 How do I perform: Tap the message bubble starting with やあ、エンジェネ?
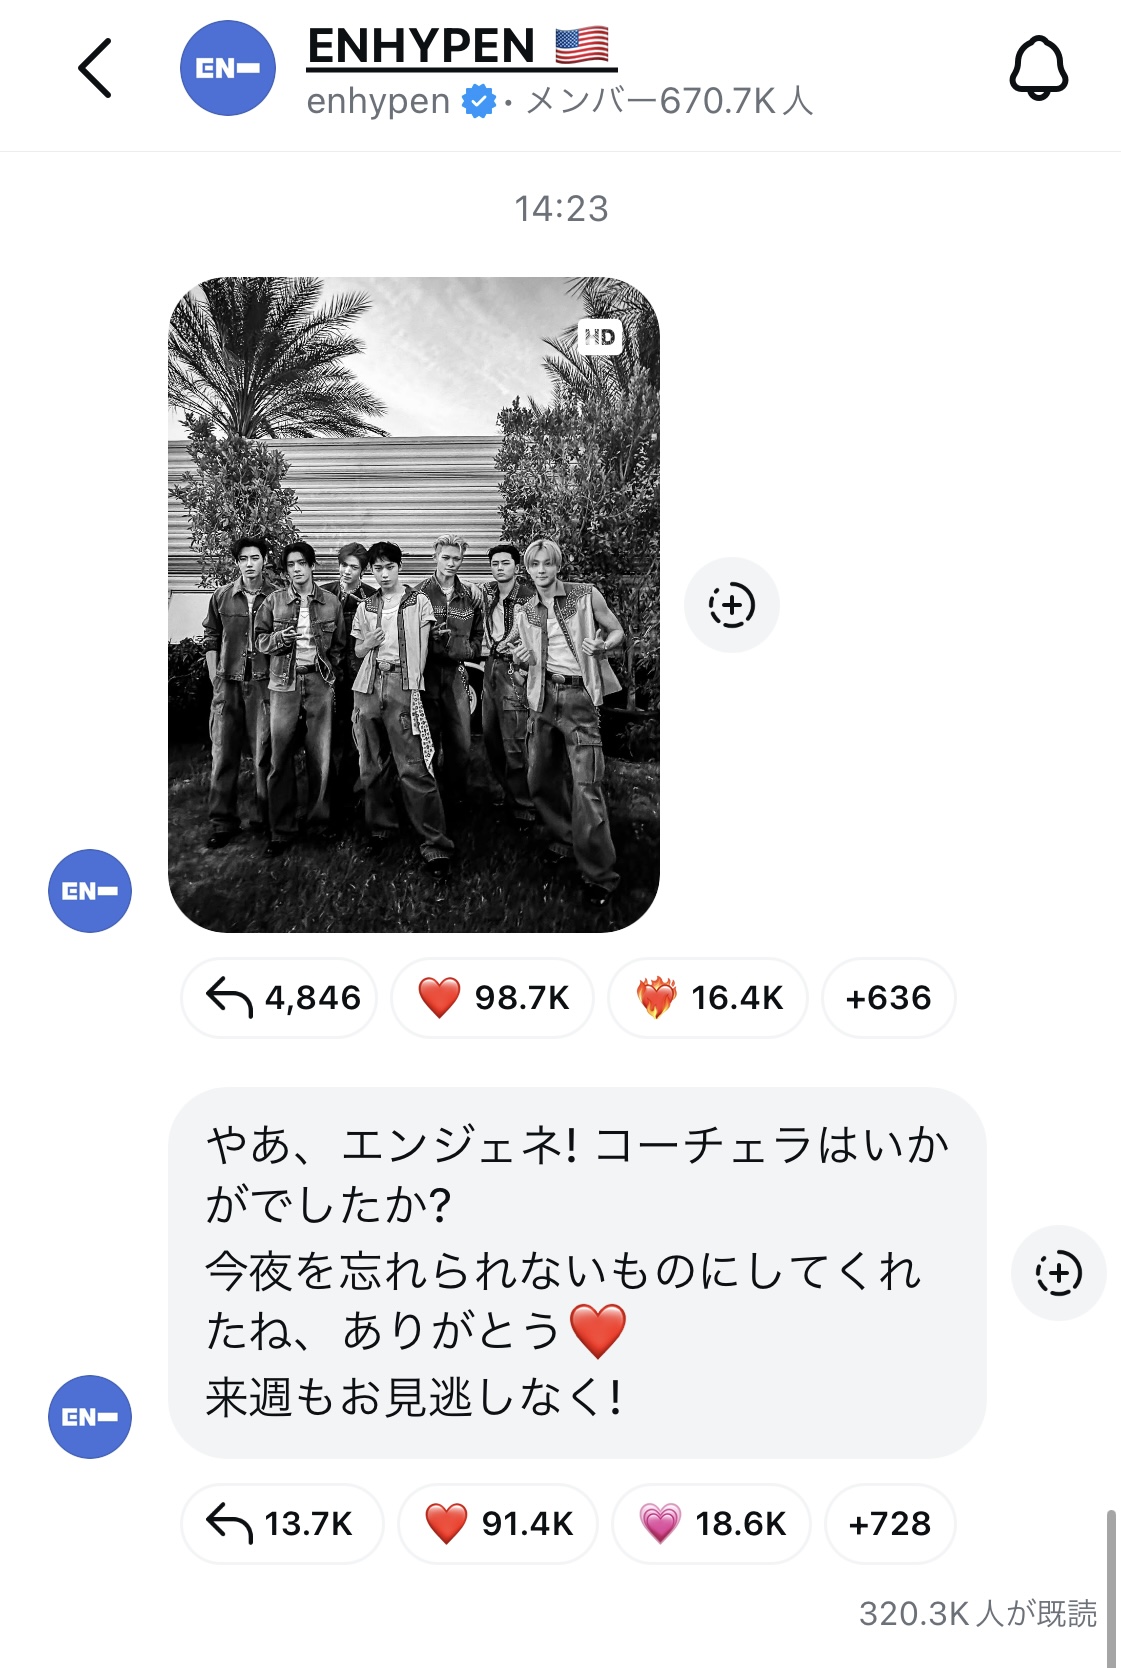click(576, 1272)
